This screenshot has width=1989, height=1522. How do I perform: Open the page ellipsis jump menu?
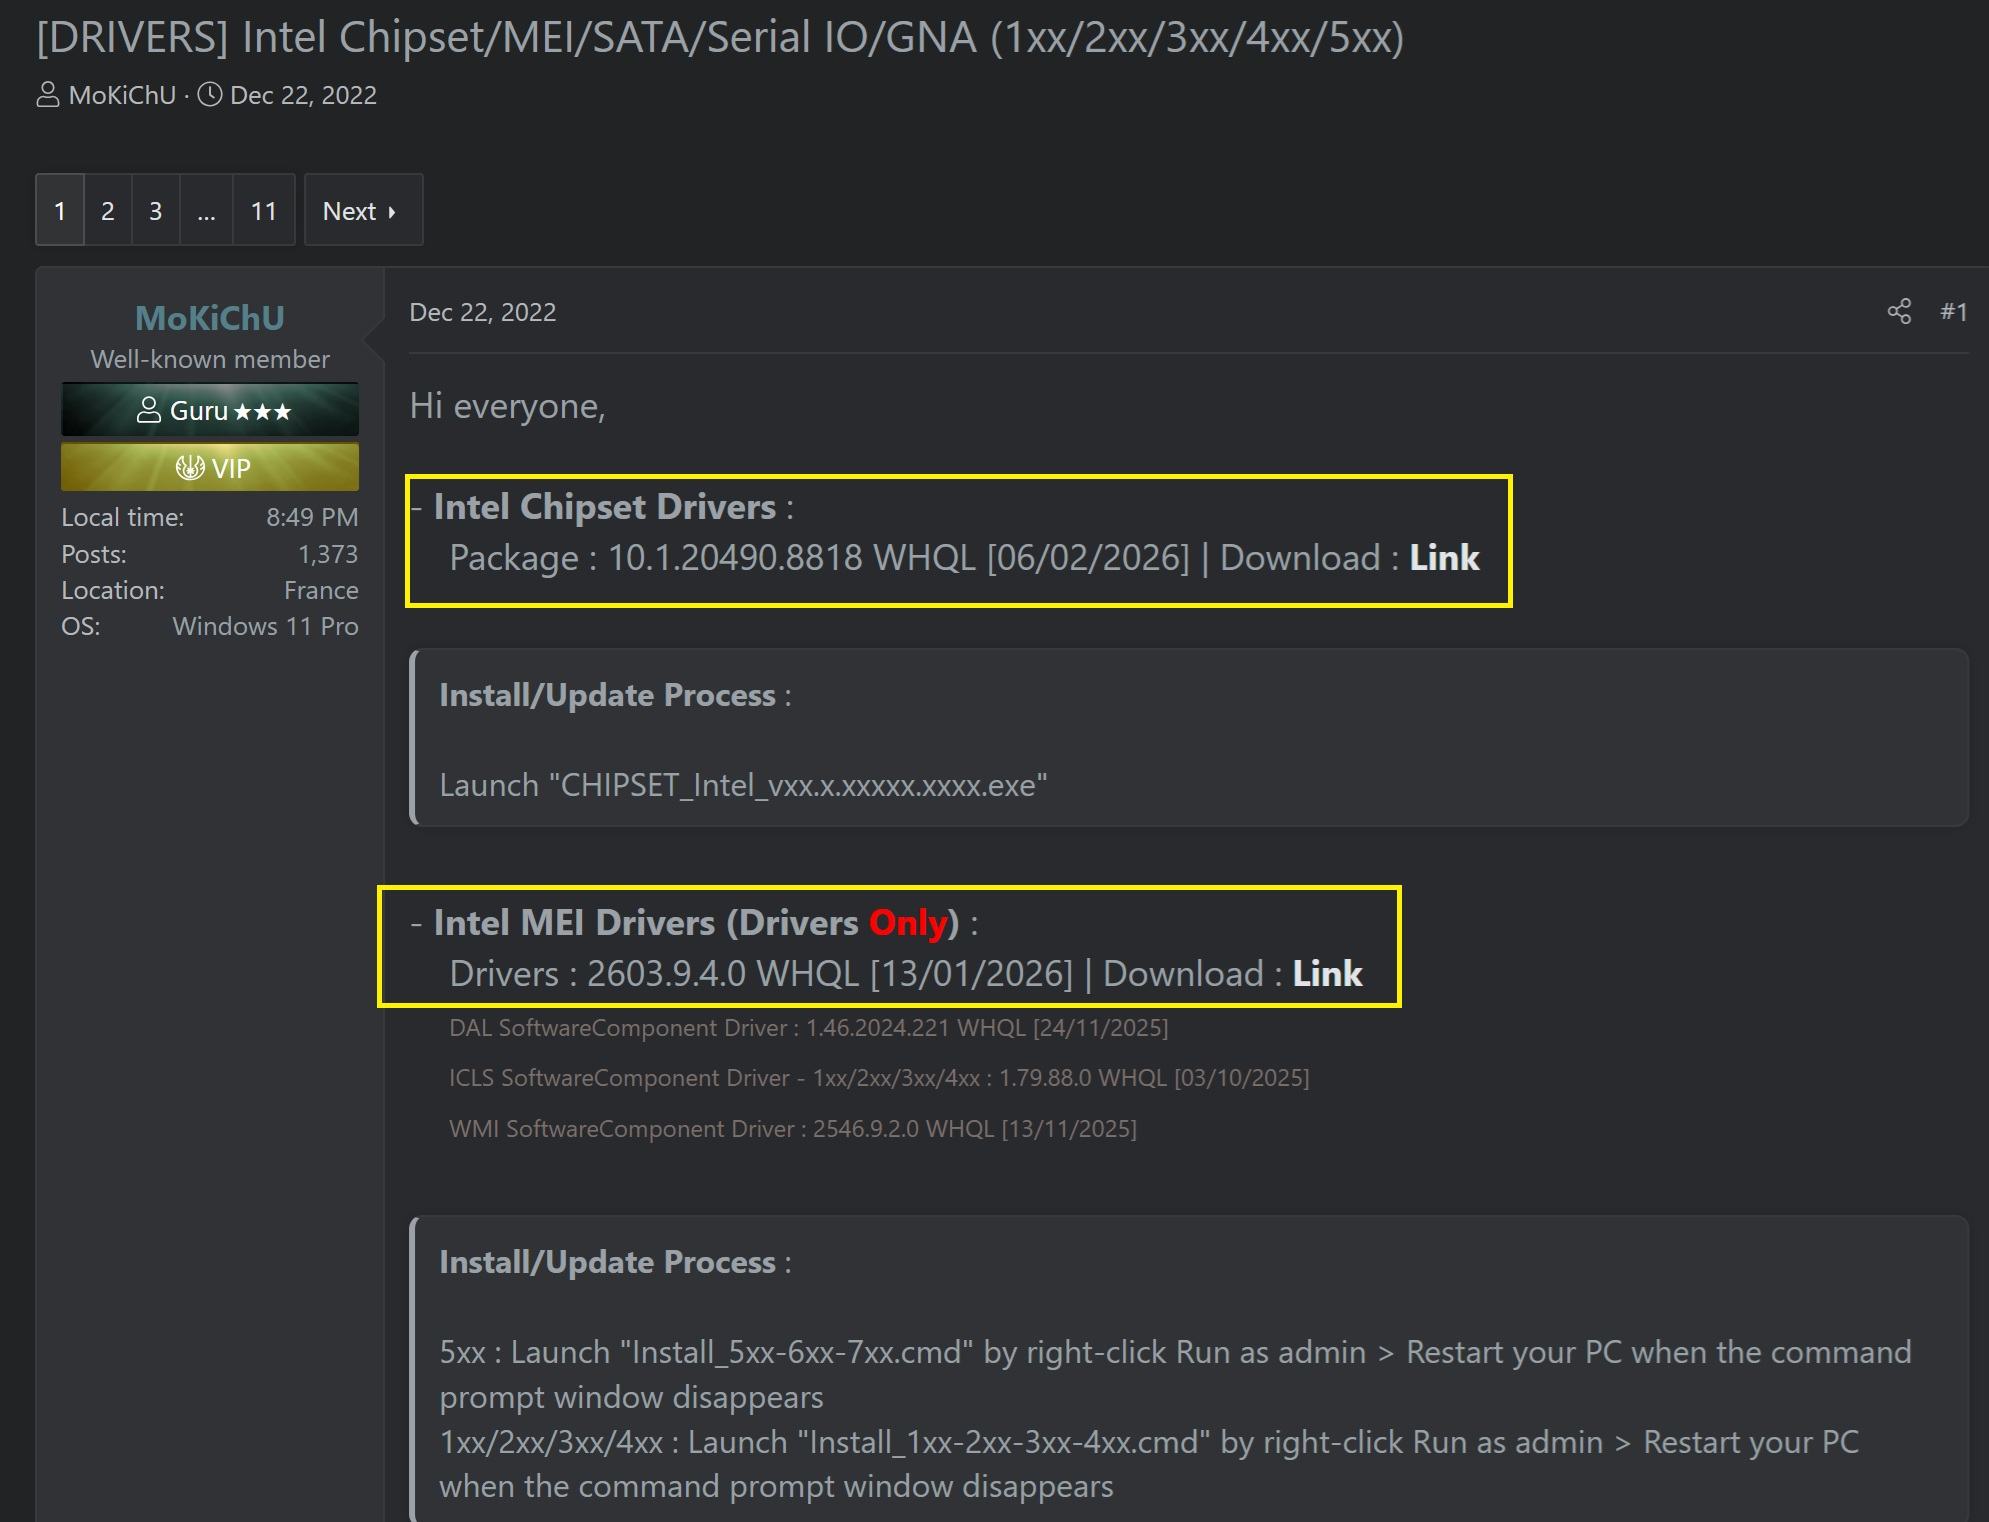pyautogui.click(x=206, y=210)
